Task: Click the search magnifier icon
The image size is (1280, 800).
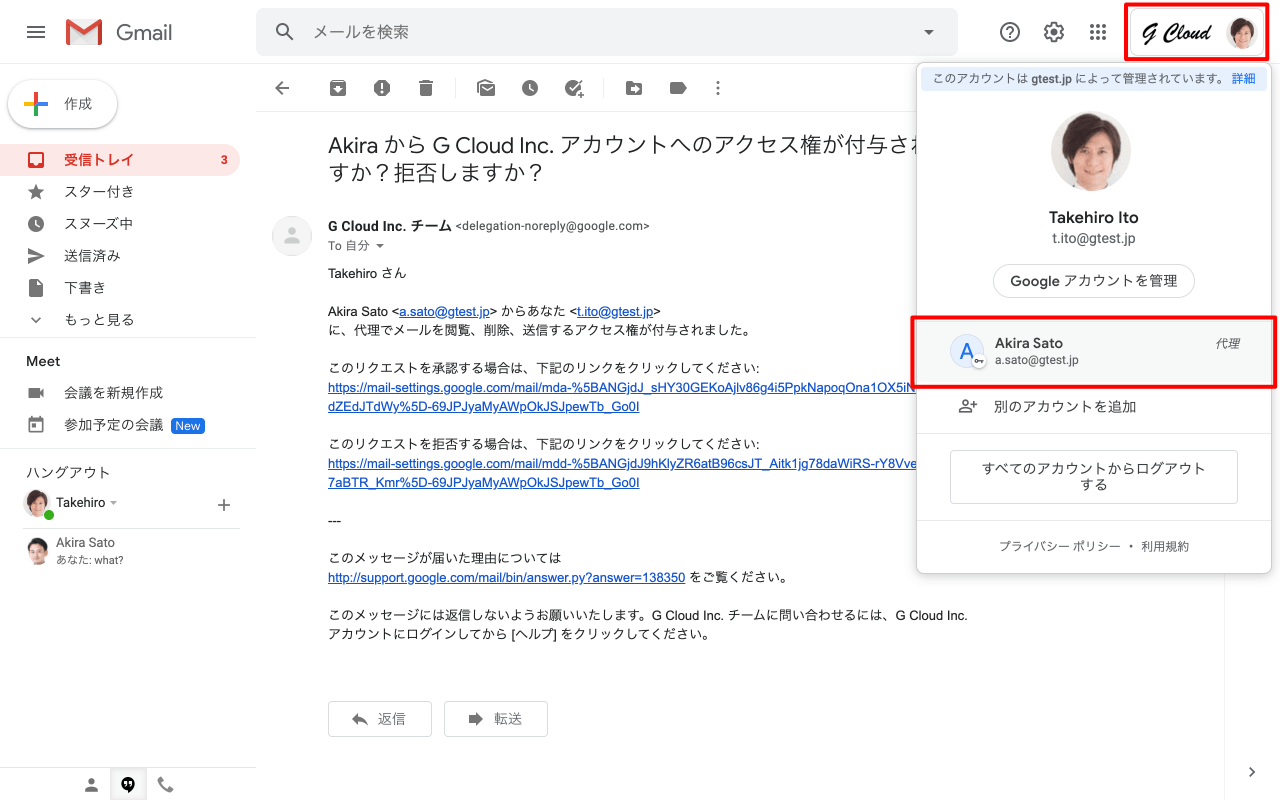Action: coord(285,32)
